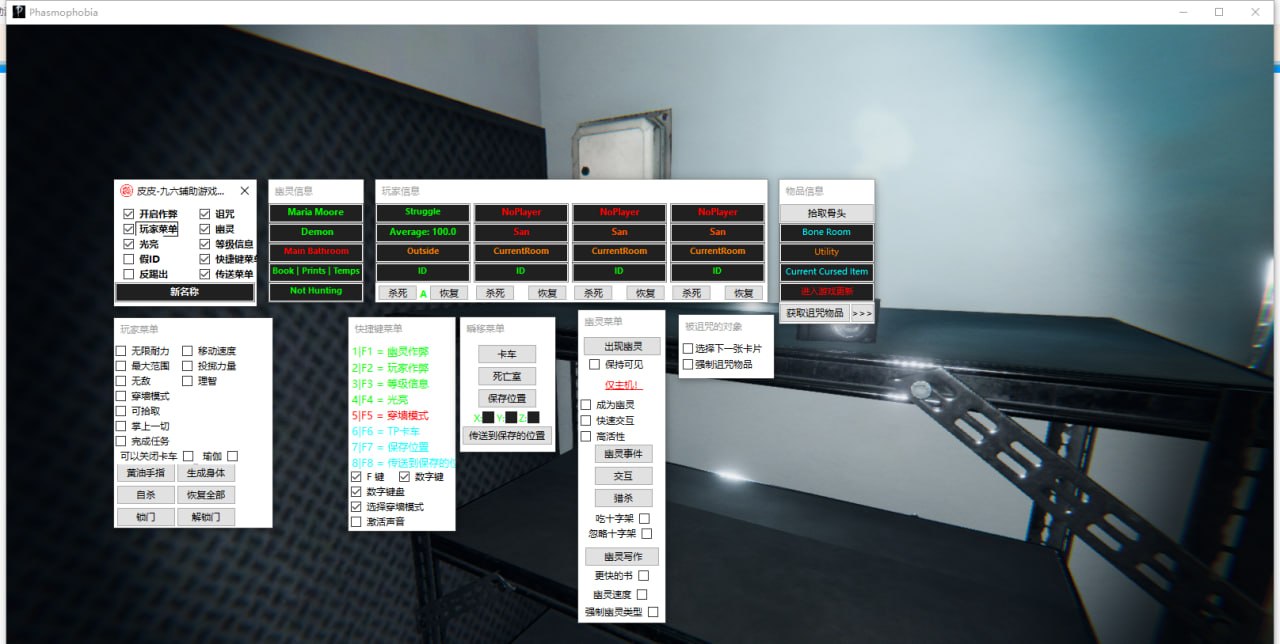Click the 死亡室 teleport button
Screen dimensions: 1280x644
(x=507, y=376)
